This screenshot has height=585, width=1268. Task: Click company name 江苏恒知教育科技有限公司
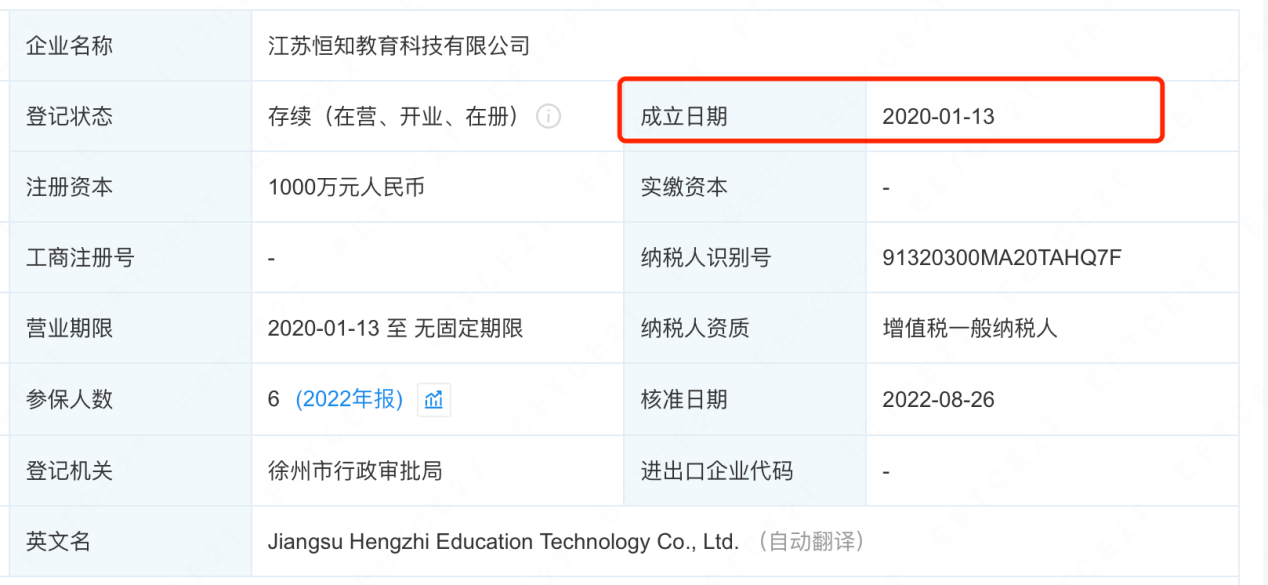pos(398,46)
